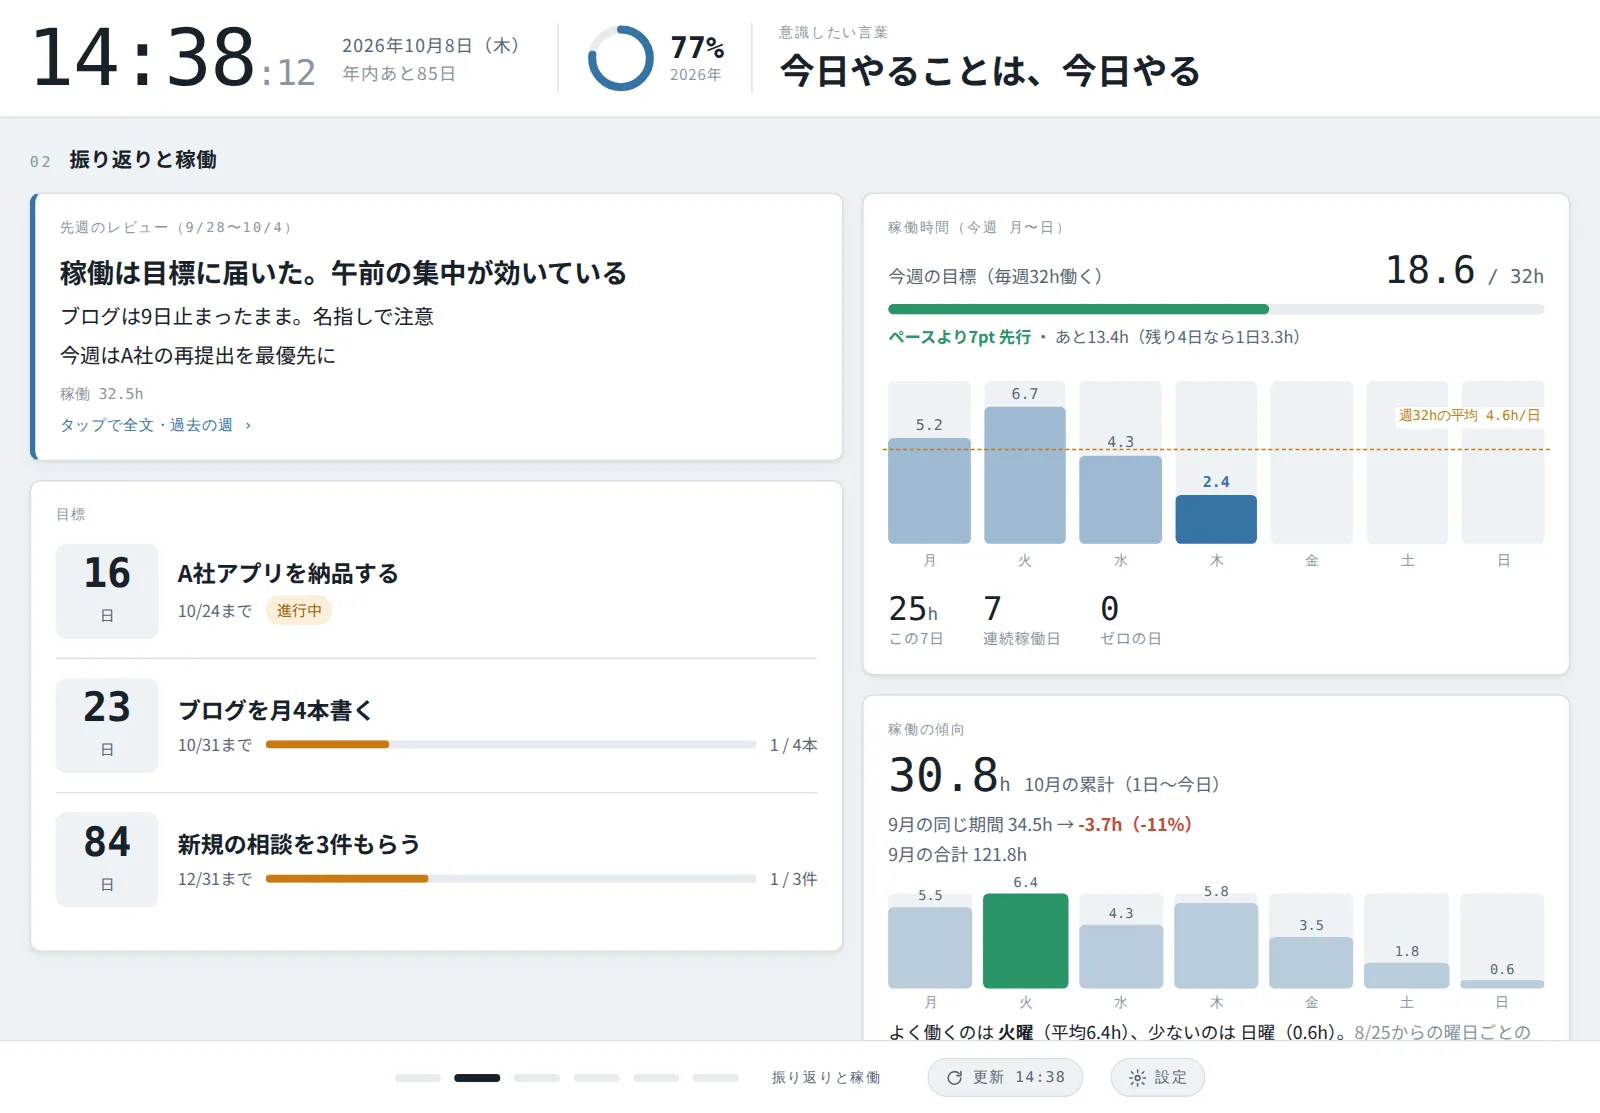Click the 5.8 Thursday trend bar
1600x1113 pixels.
point(1216,945)
